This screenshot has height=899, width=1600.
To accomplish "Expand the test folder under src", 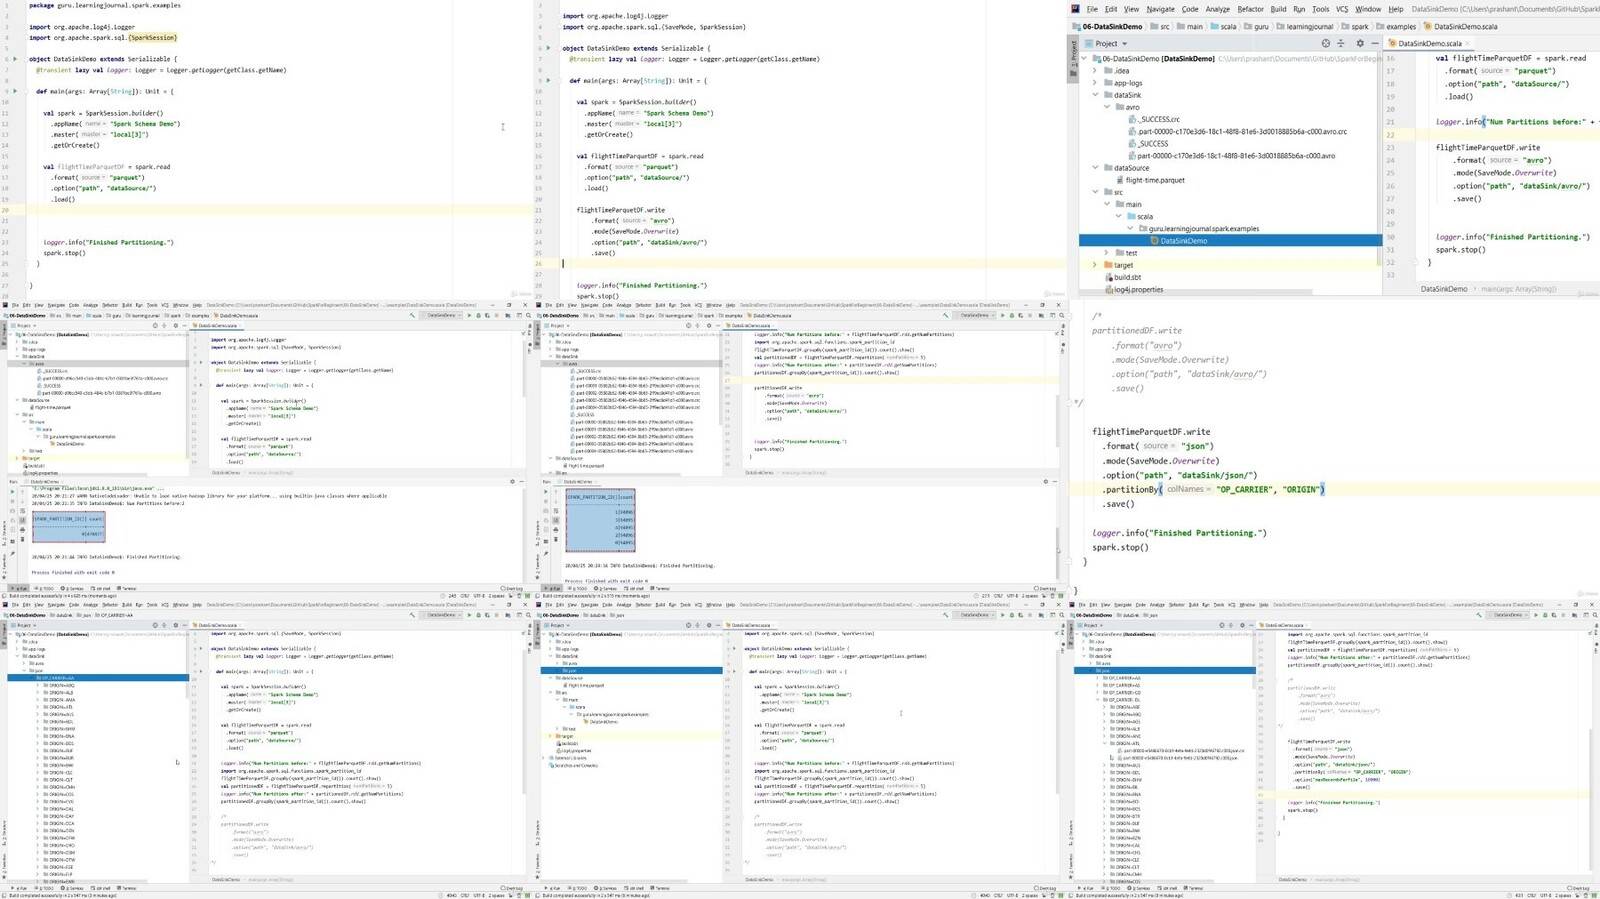I will [x=1107, y=253].
